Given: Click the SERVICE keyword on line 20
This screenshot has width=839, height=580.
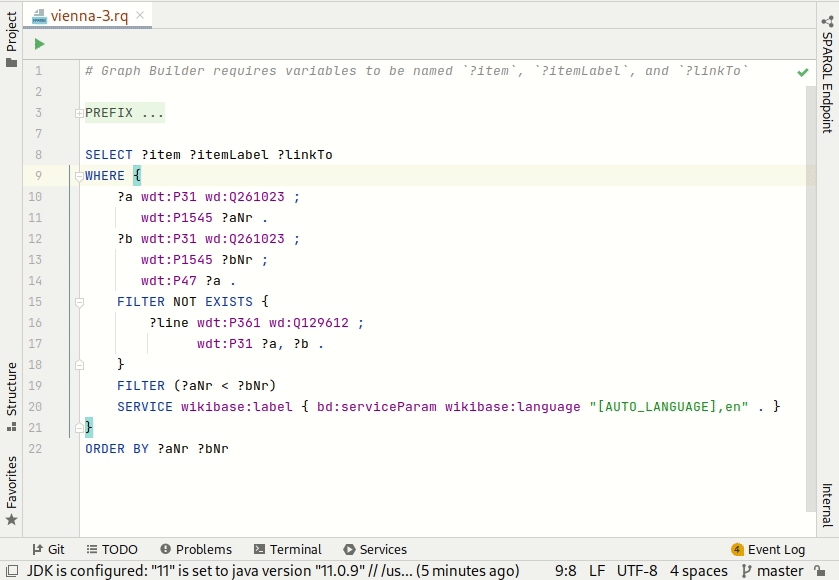Looking at the screenshot, I should tap(144, 407).
